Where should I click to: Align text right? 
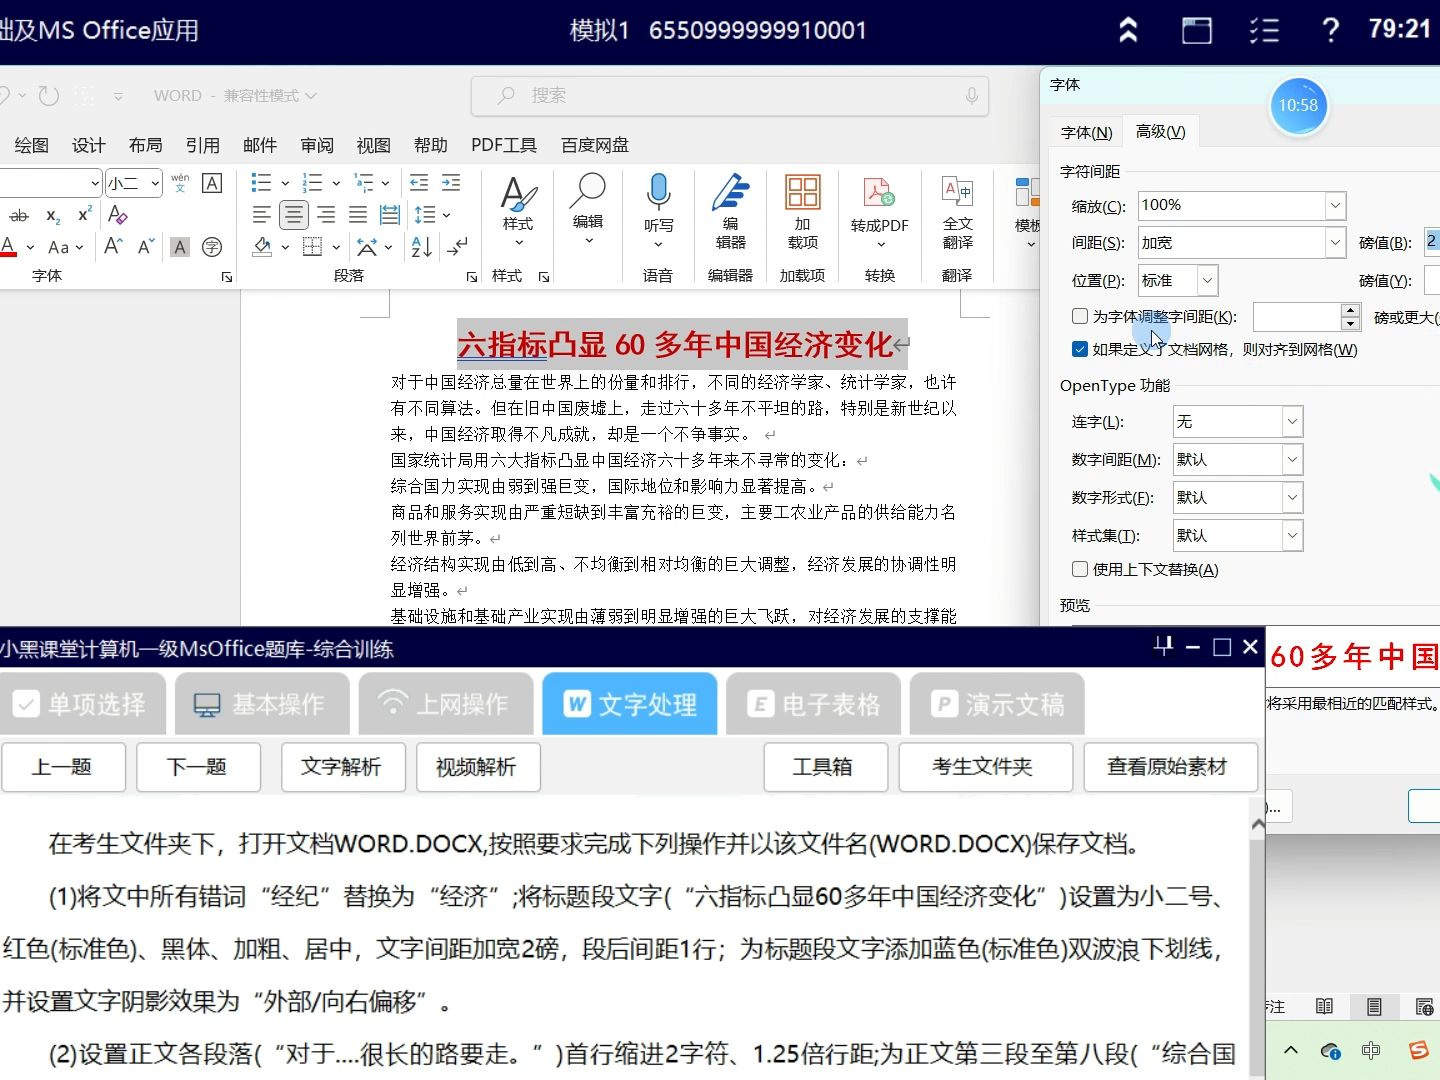[326, 214]
